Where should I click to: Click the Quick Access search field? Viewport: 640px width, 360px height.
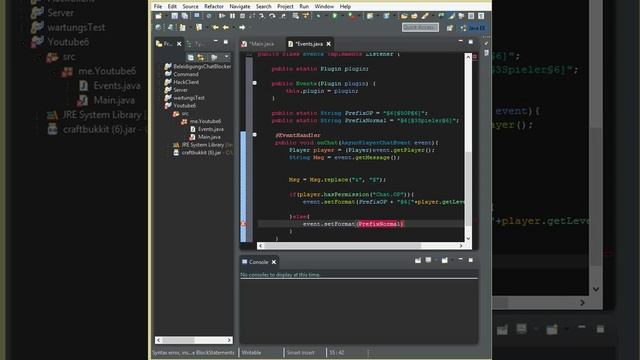point(420,27)
